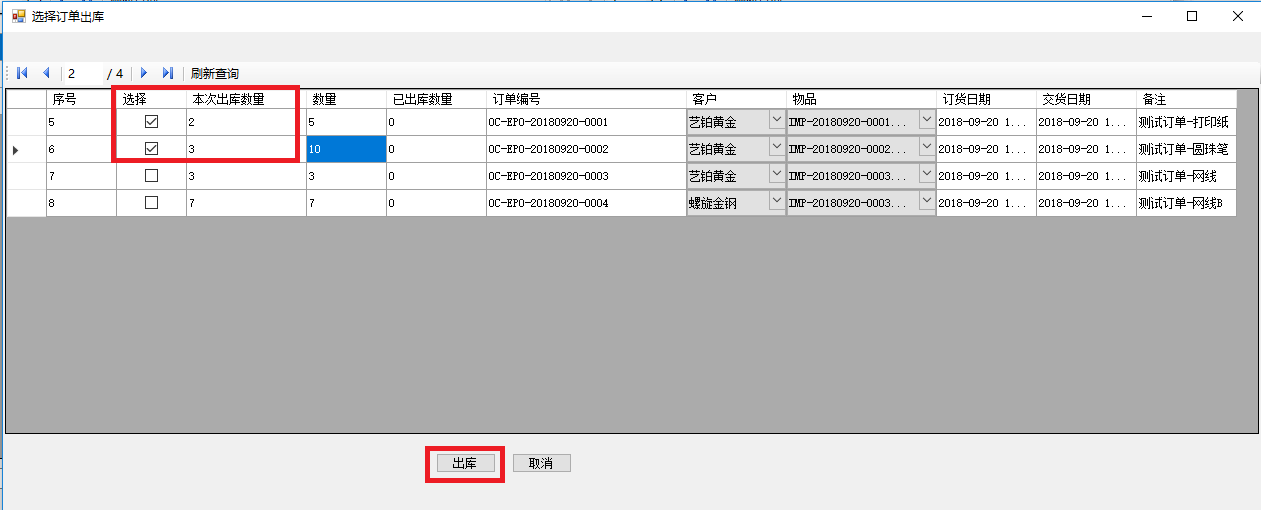Click the 取消 button
The width and height of the screenshot is (1261, 510).
541,464
